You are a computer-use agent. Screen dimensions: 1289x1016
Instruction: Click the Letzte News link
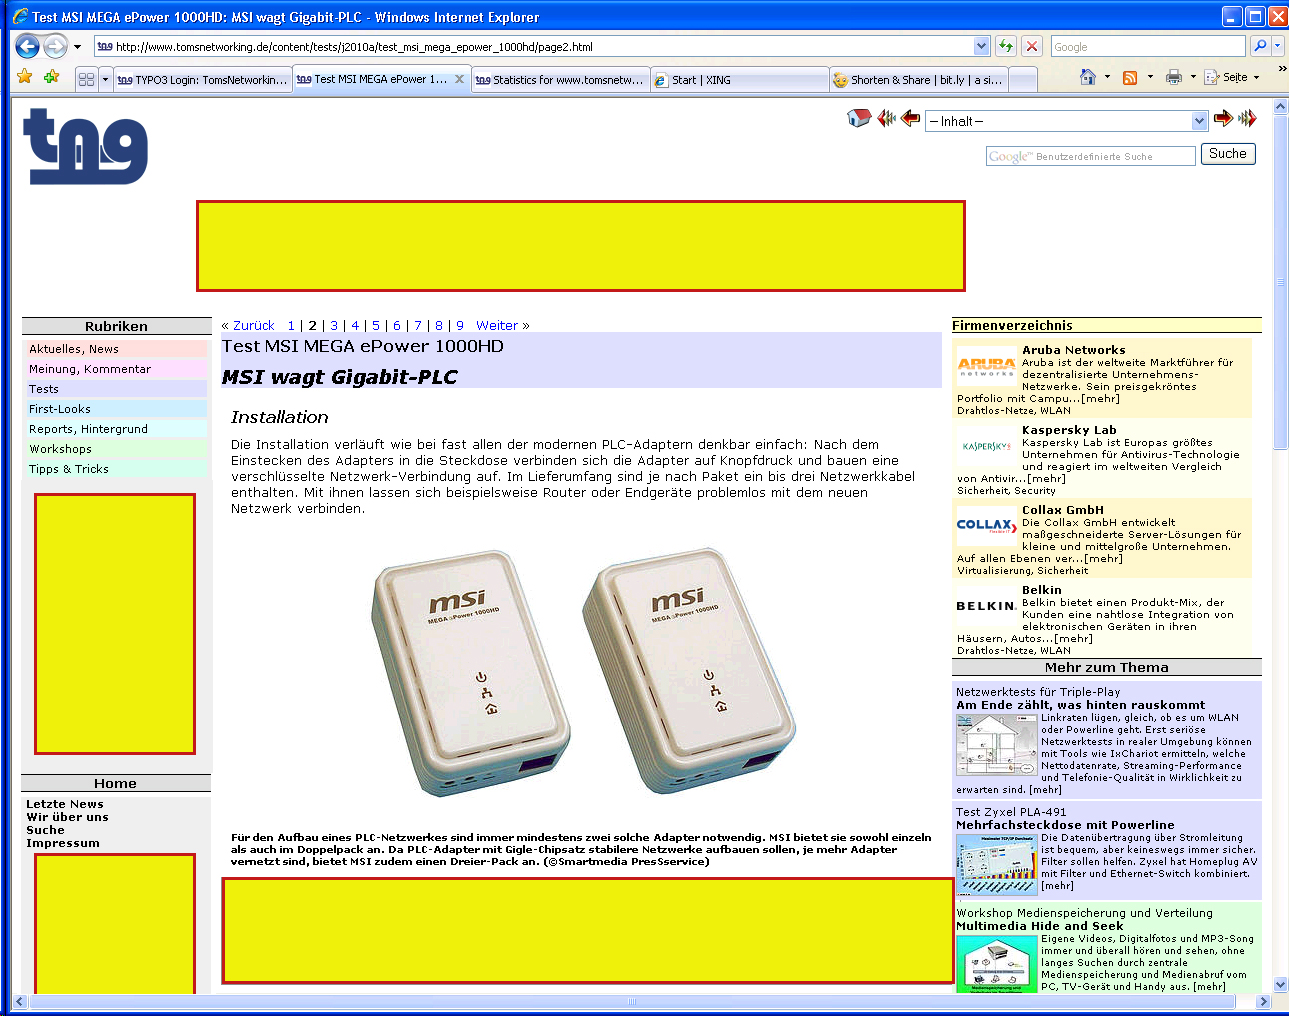coord(65,804)
